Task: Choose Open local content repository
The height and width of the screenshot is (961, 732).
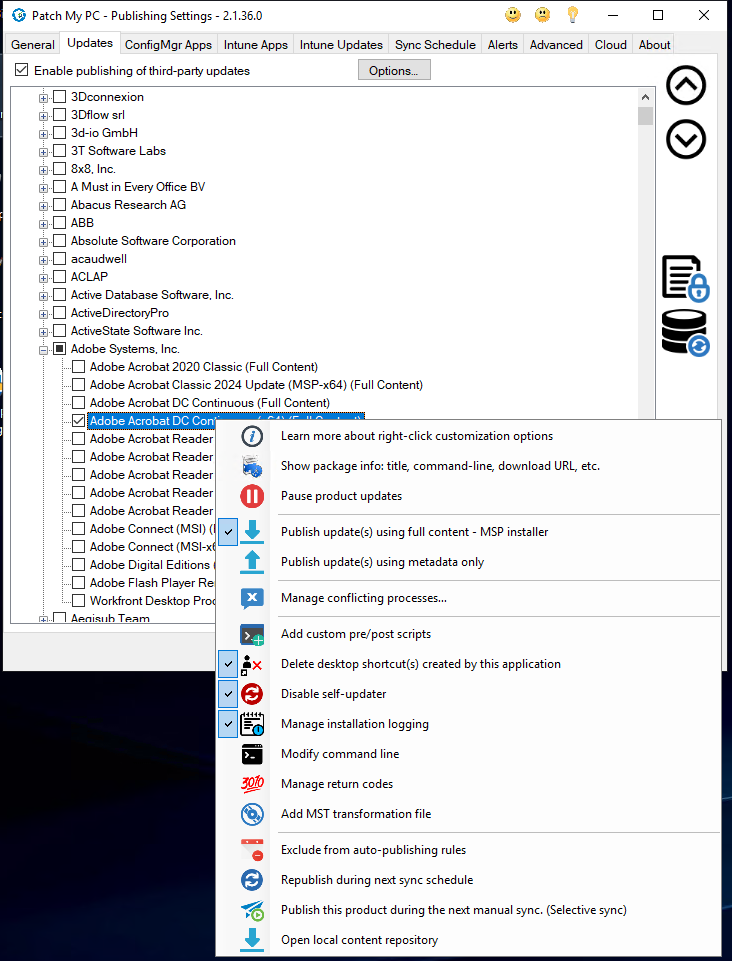Action: (x=359, y=940)
